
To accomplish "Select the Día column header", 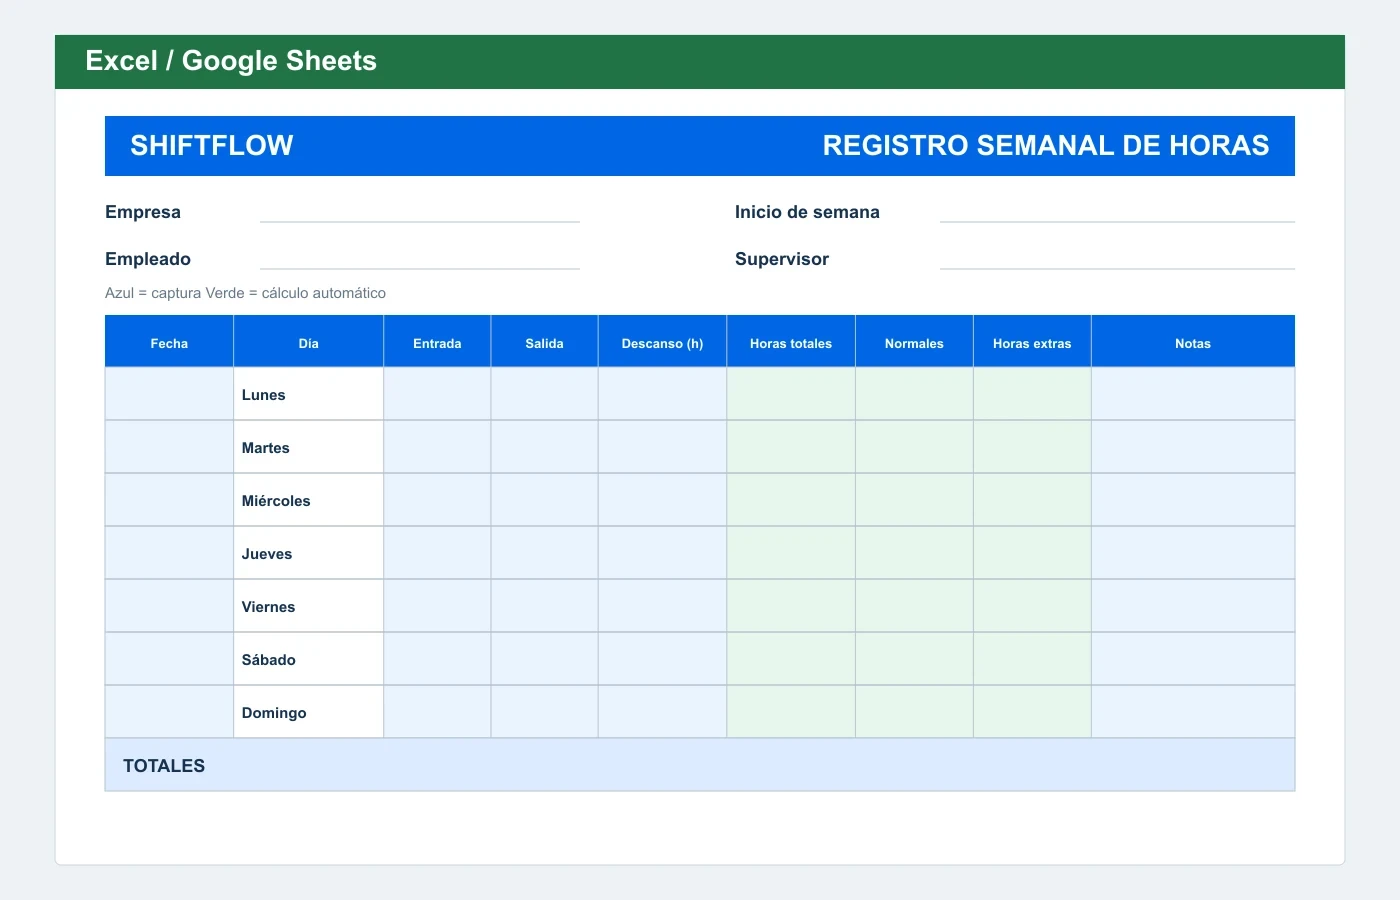I will pyautogui.click(x=309, y=342).
